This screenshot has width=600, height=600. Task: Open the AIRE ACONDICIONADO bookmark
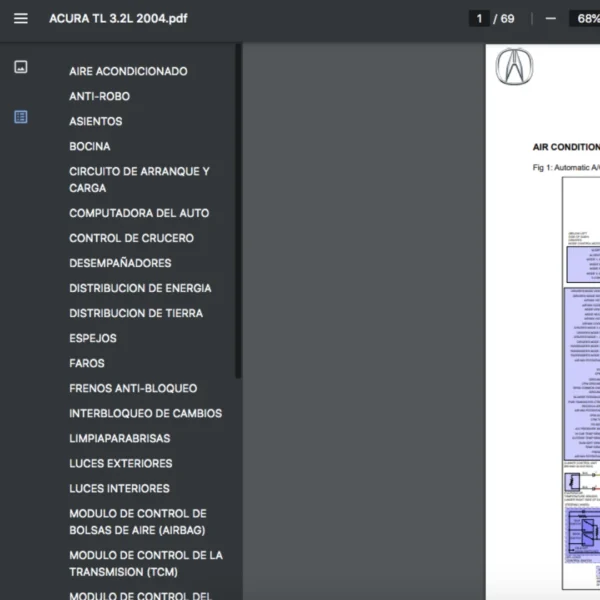pos(128,71)
